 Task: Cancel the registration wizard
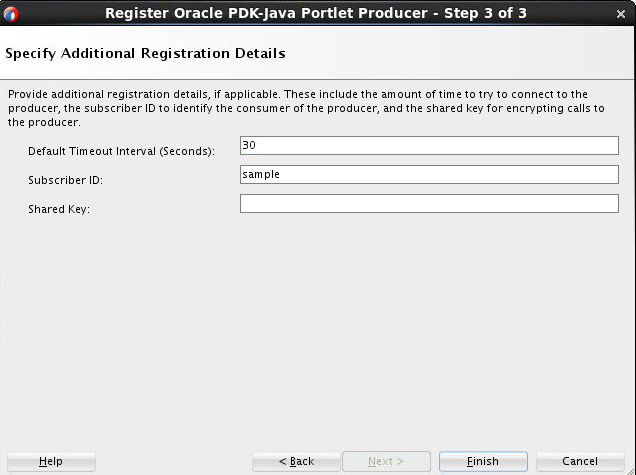[580, 462]
